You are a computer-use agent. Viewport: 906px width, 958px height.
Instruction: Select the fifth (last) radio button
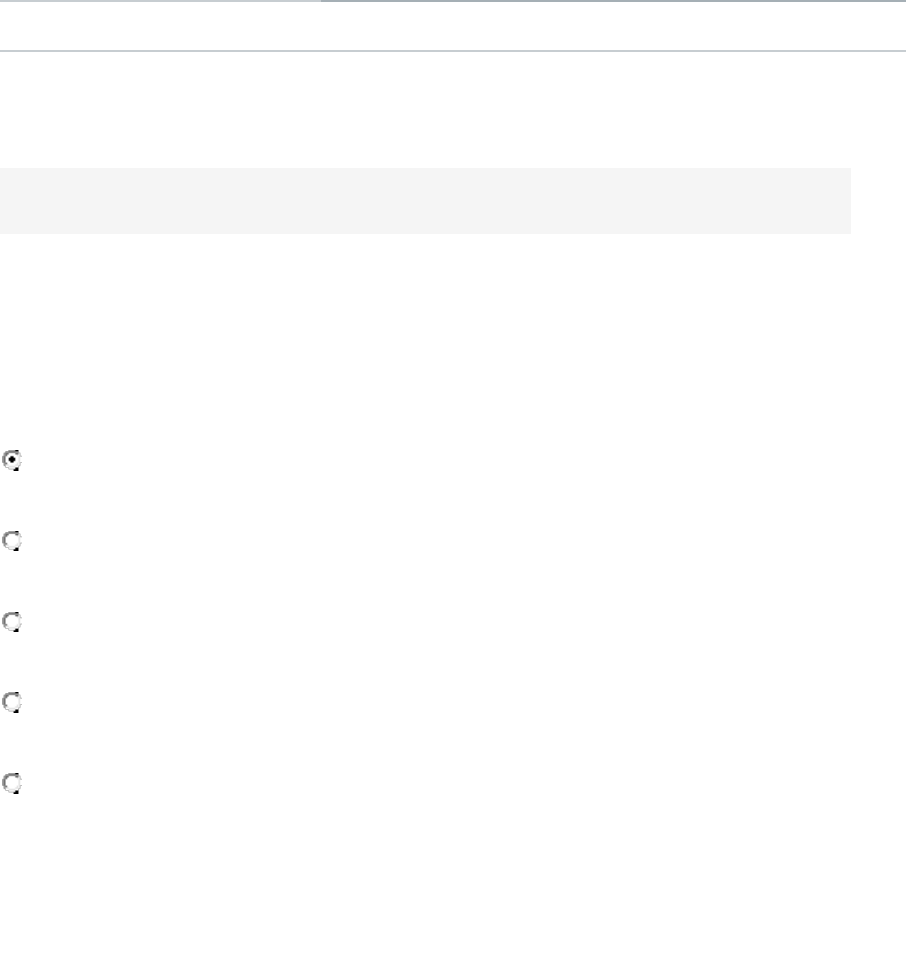click(13, 784)
